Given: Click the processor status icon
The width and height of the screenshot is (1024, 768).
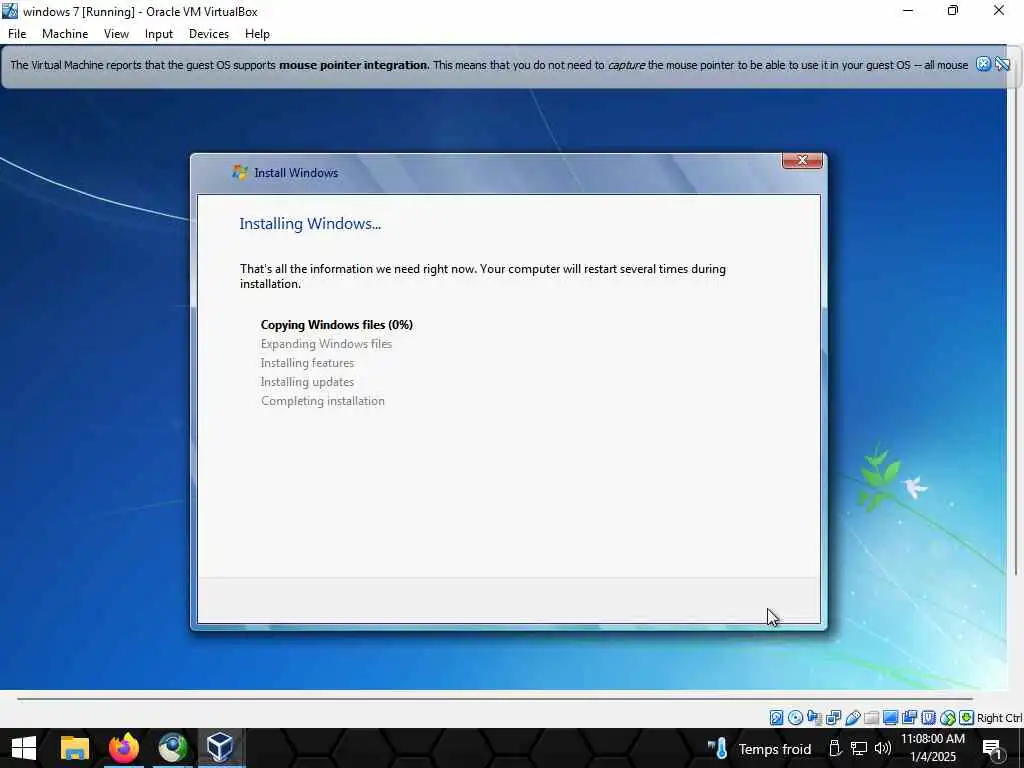Looking at the screenshot, I should [x=928, y=718].
